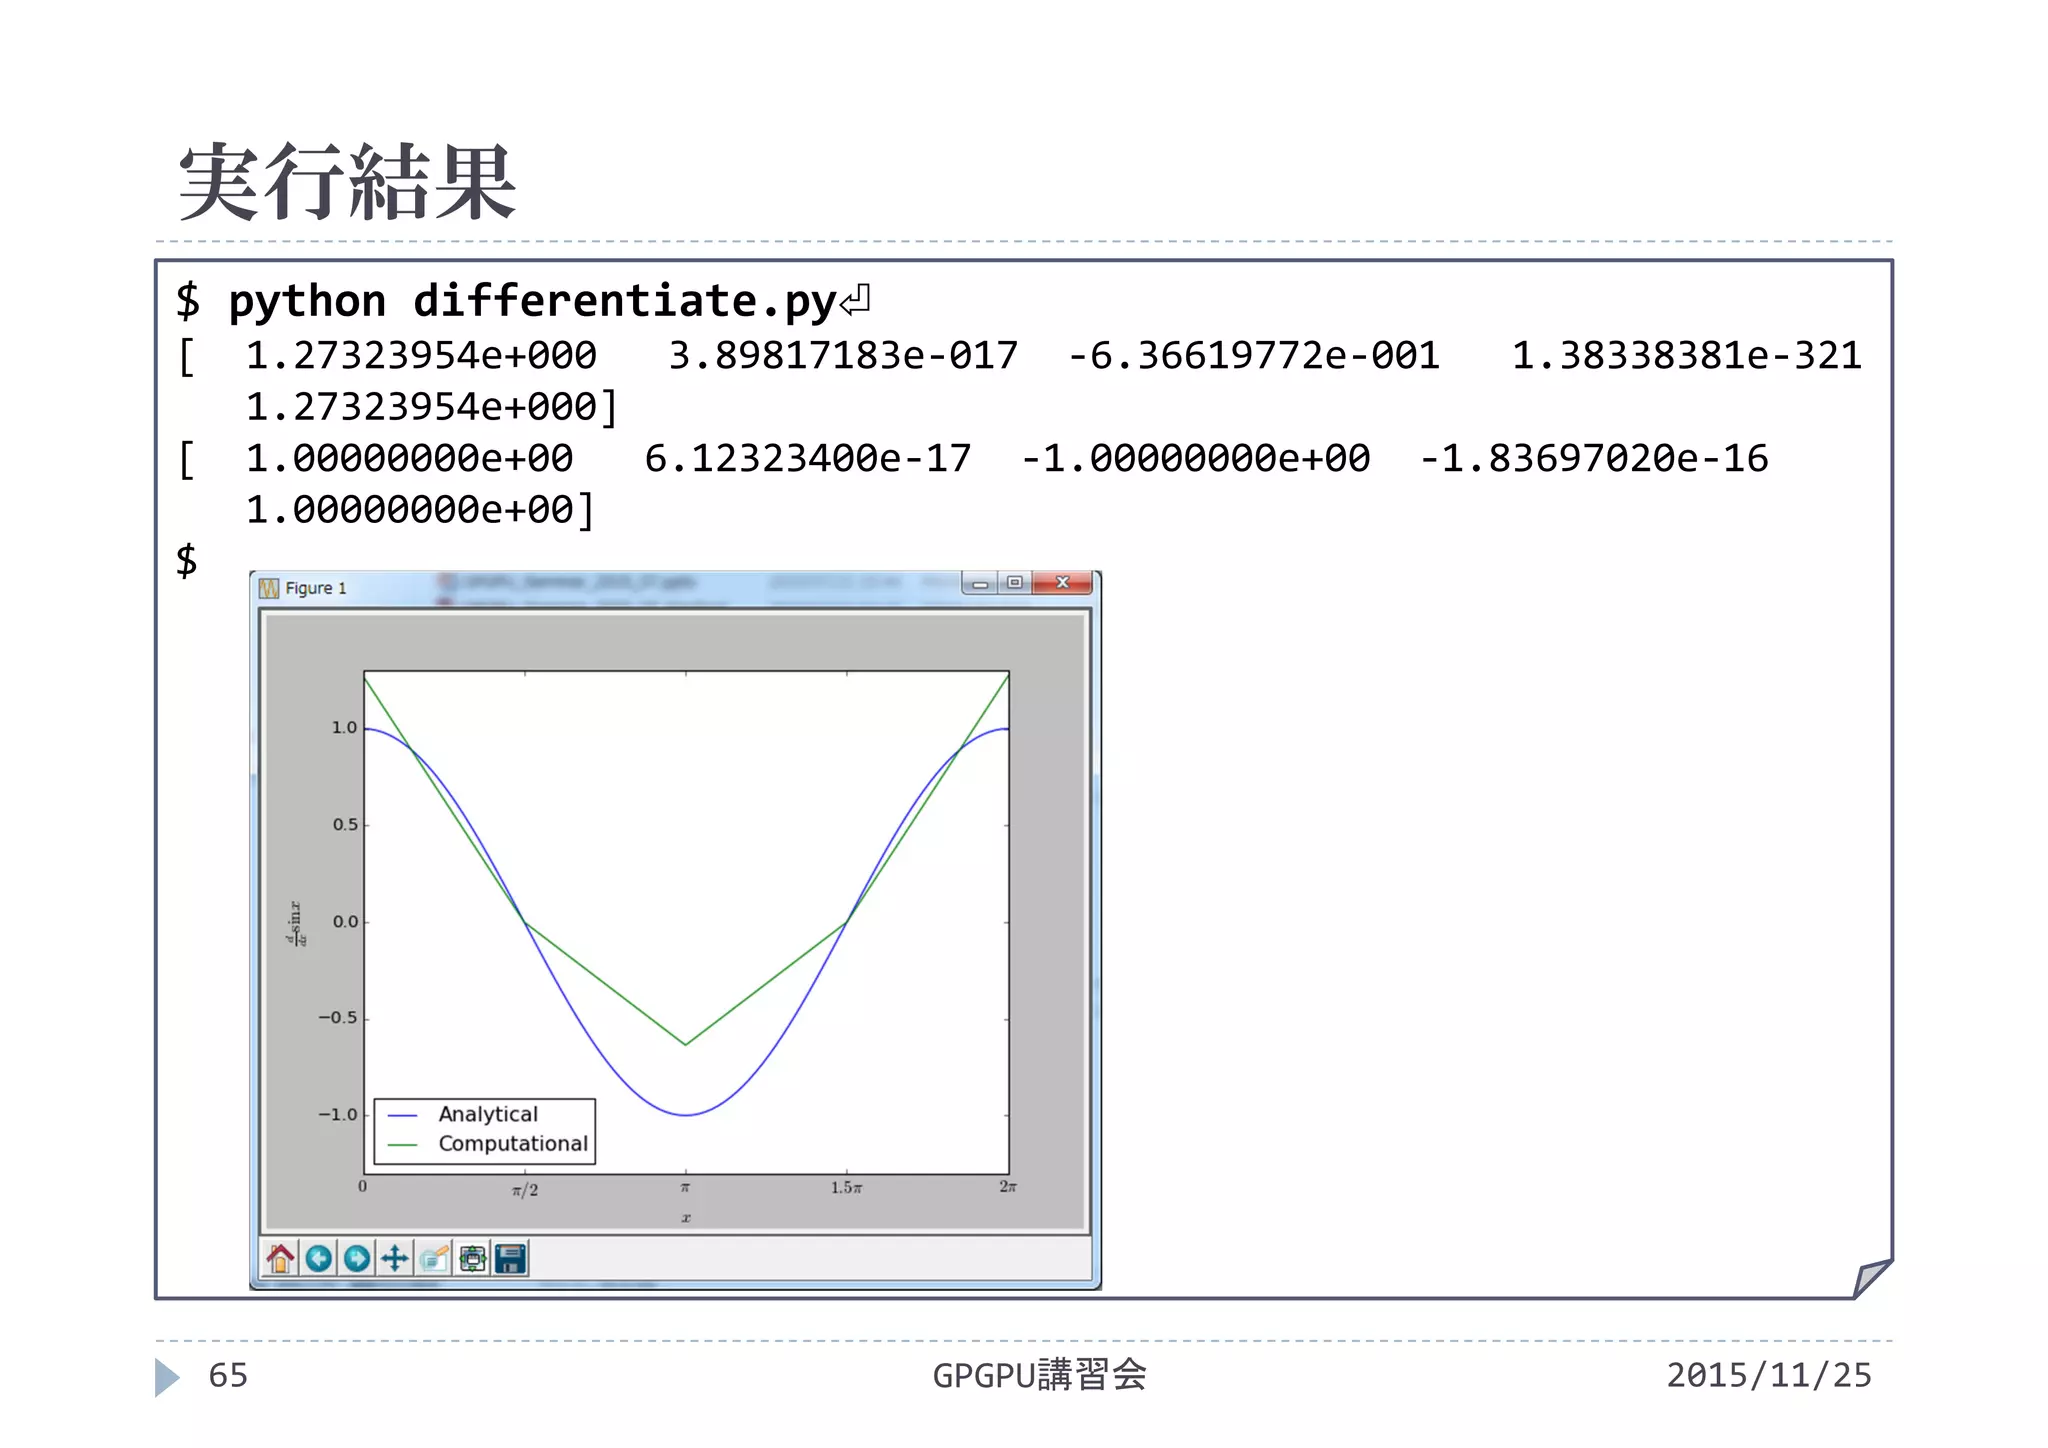The height and width of the screenshot is (1448, 2048).
Task: Click the π x-axis tick label
Action: 685,1187
